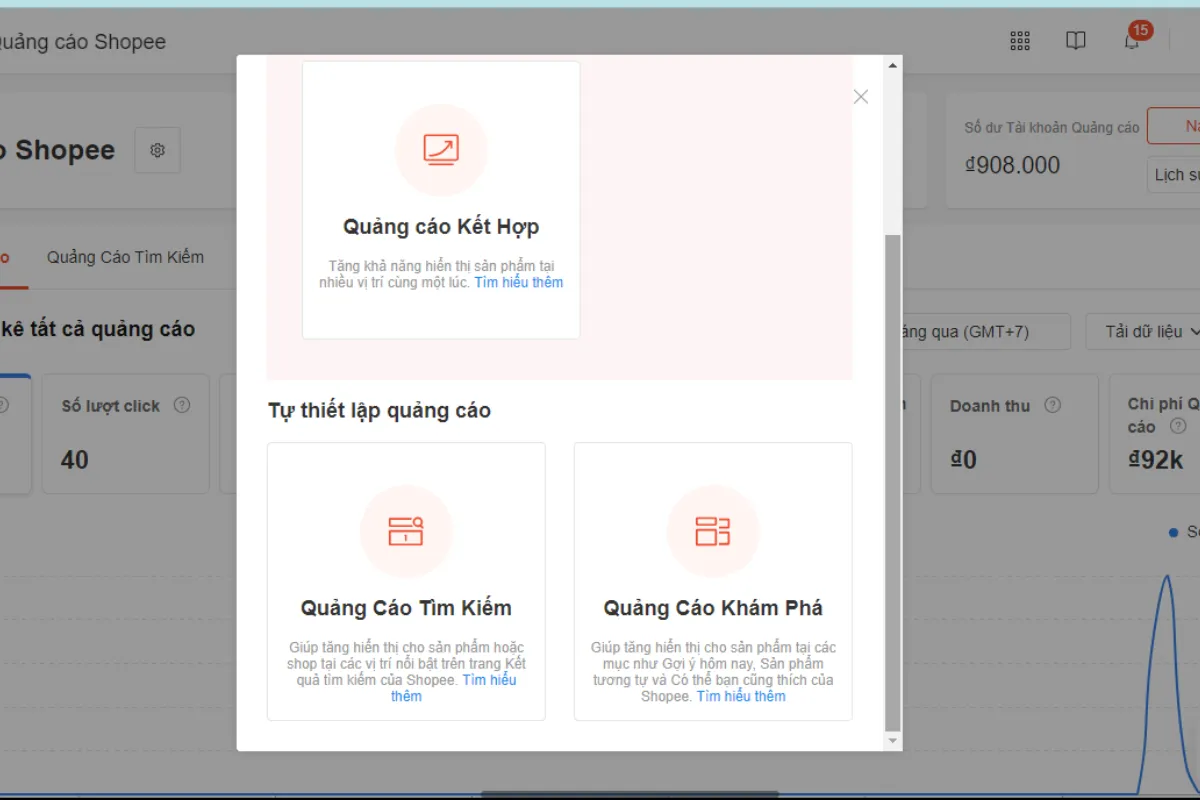The image size is (1200, 800).
Task: Click the Số dư Tài khoản Quảng cáo label
Action: (1052, 127)
